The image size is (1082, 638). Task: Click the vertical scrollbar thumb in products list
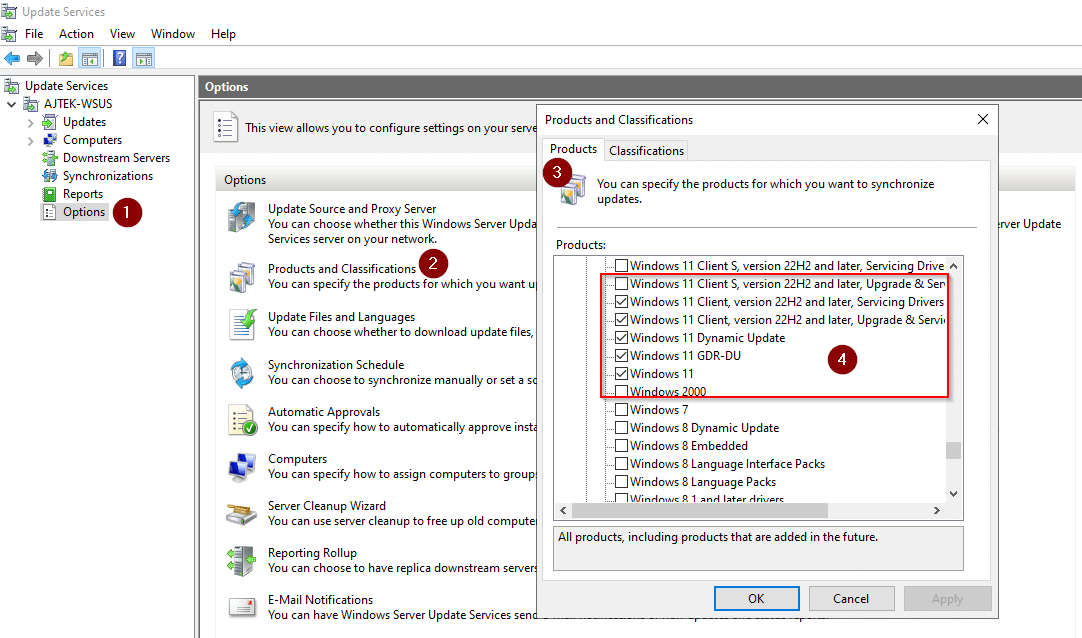(954, 450)
